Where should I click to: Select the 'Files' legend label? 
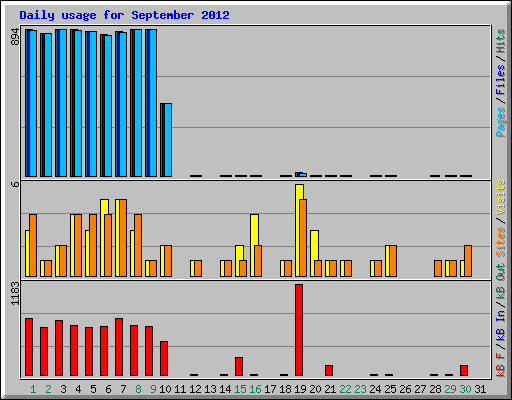(501, 80)
